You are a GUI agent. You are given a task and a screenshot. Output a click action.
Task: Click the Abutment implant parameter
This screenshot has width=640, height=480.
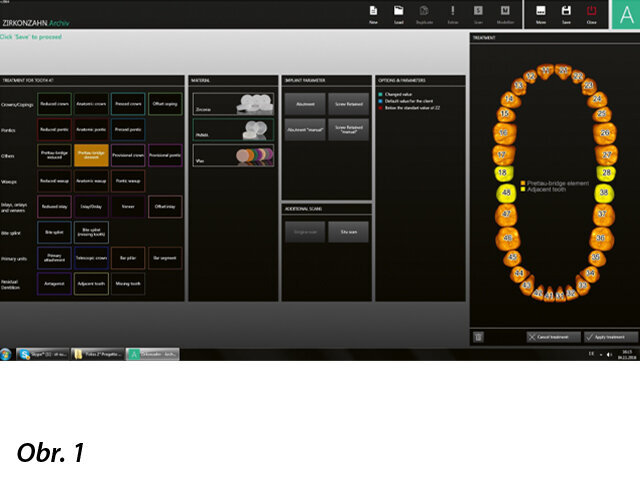click(x=304, y=103)
